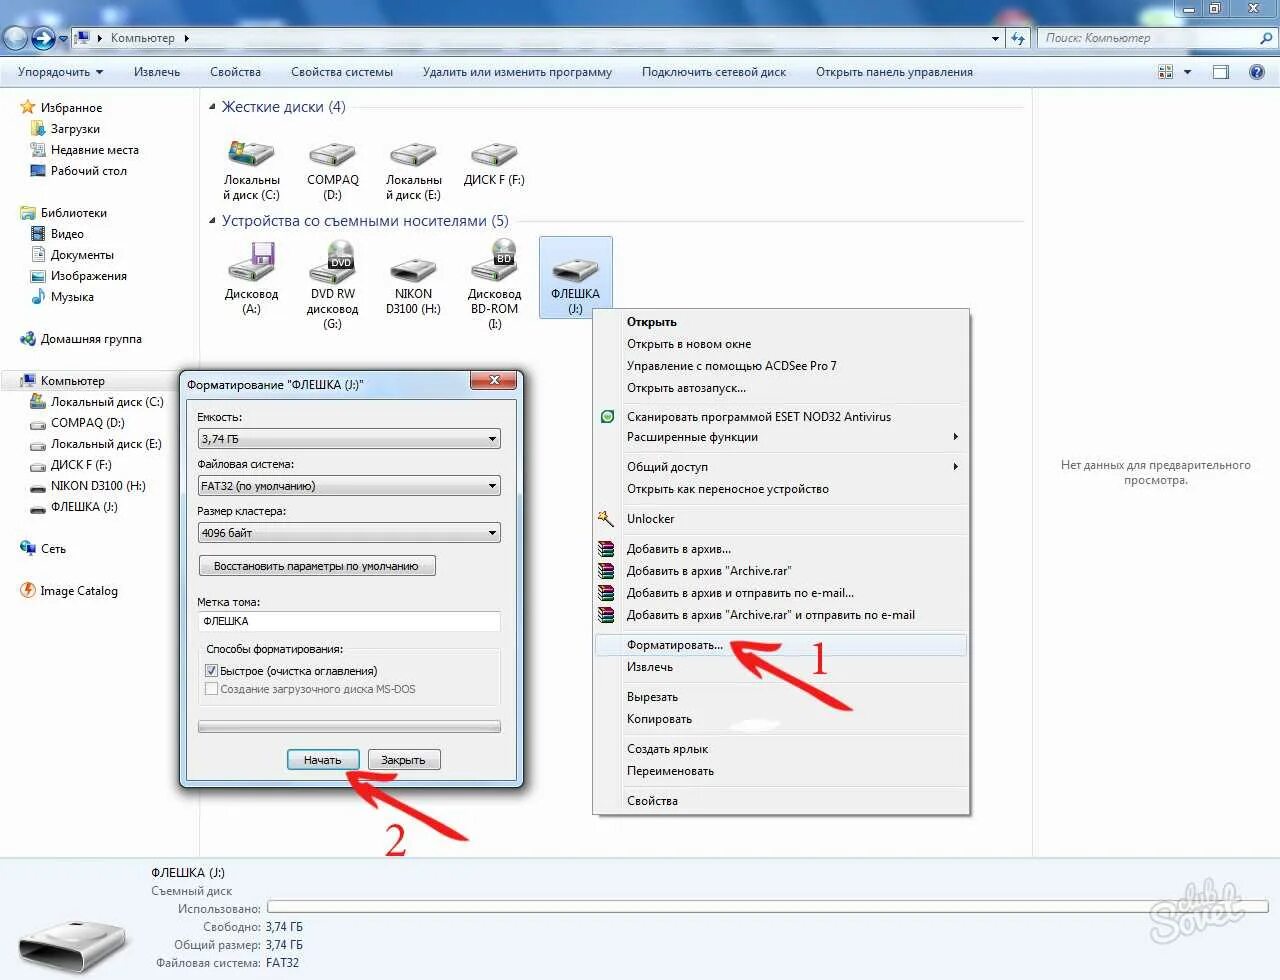This screenshot has width=1280, height=980.
Task: Click the format progress bar
Action: pos(349,727)
